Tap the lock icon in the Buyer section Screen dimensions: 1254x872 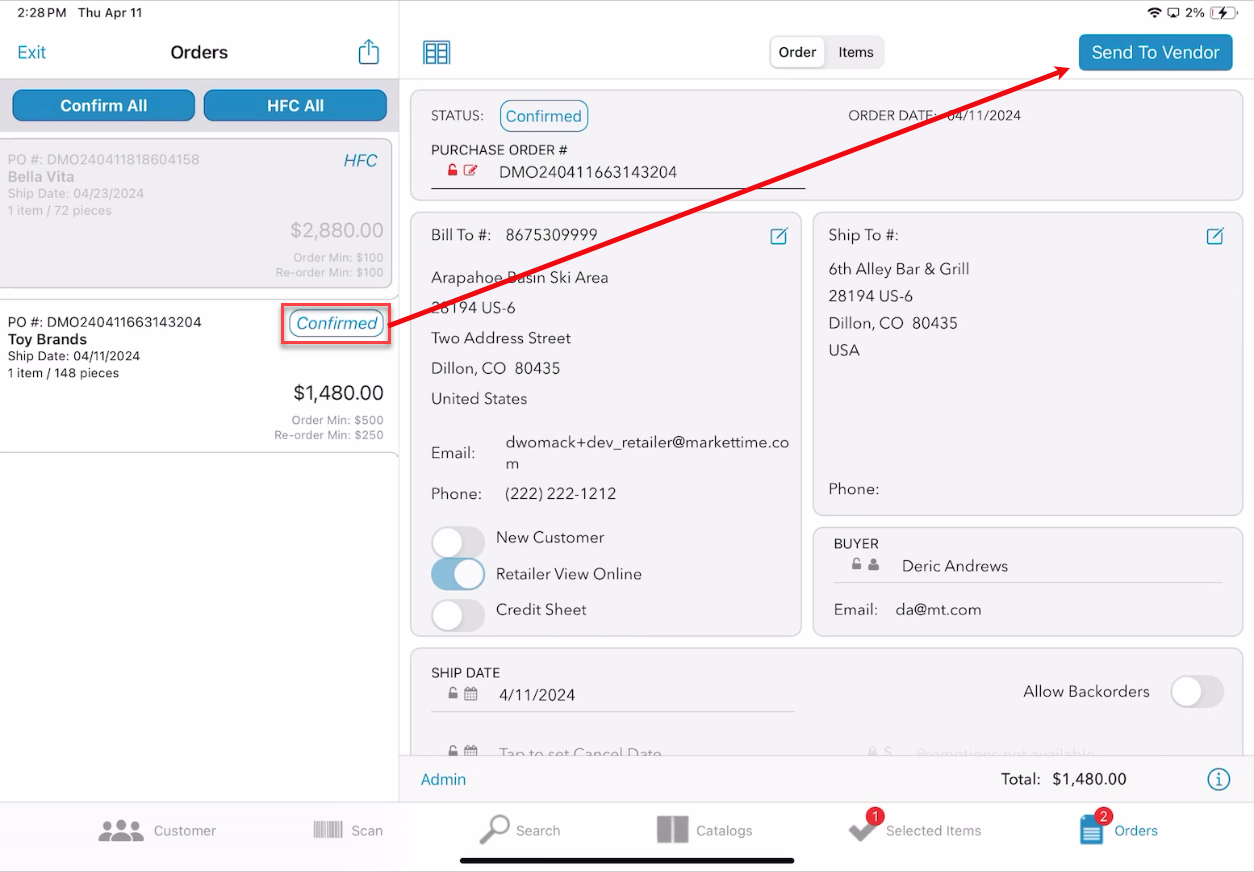click(x=857, y=565)
